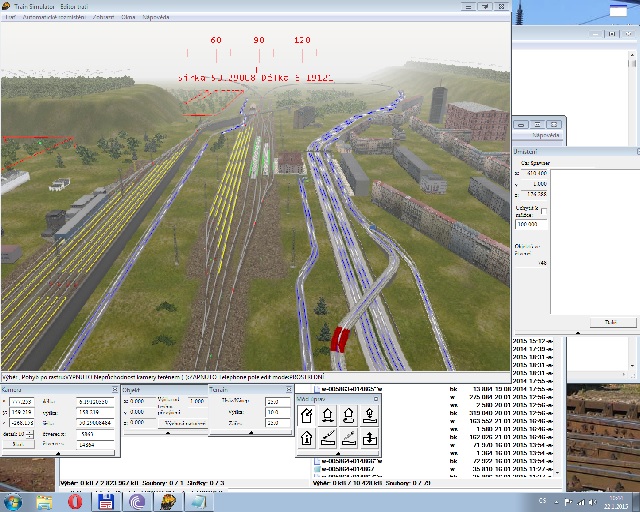Toggle the checkbox in the Umístění panel

coord(544,211)
